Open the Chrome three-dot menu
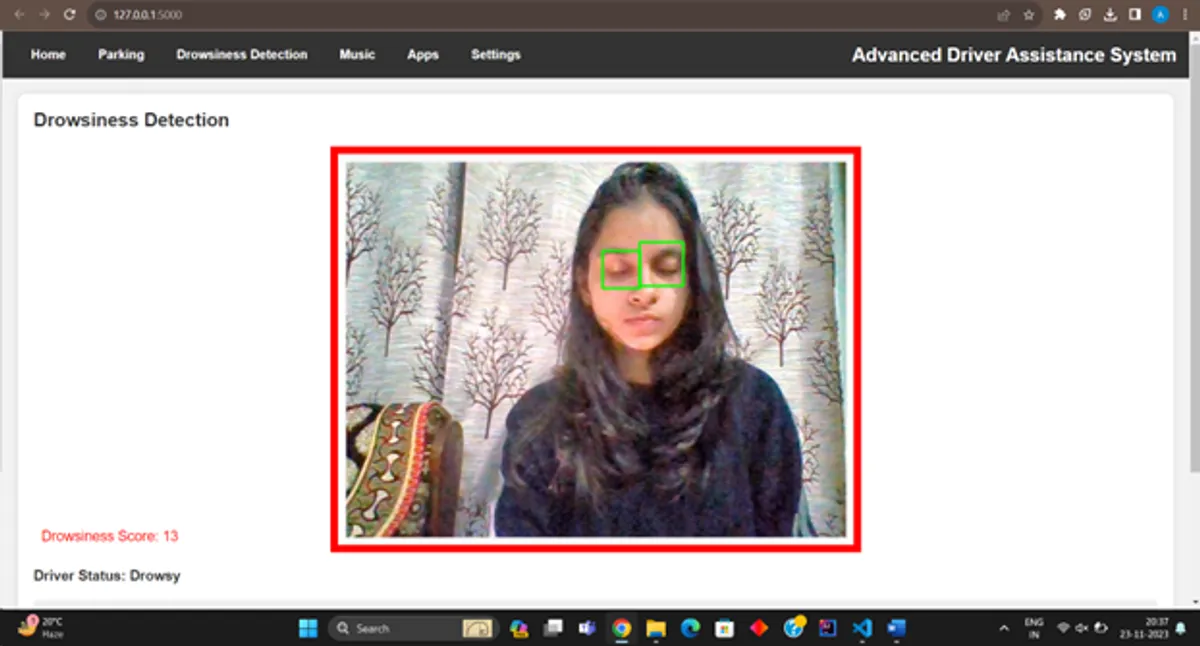 1185,15
